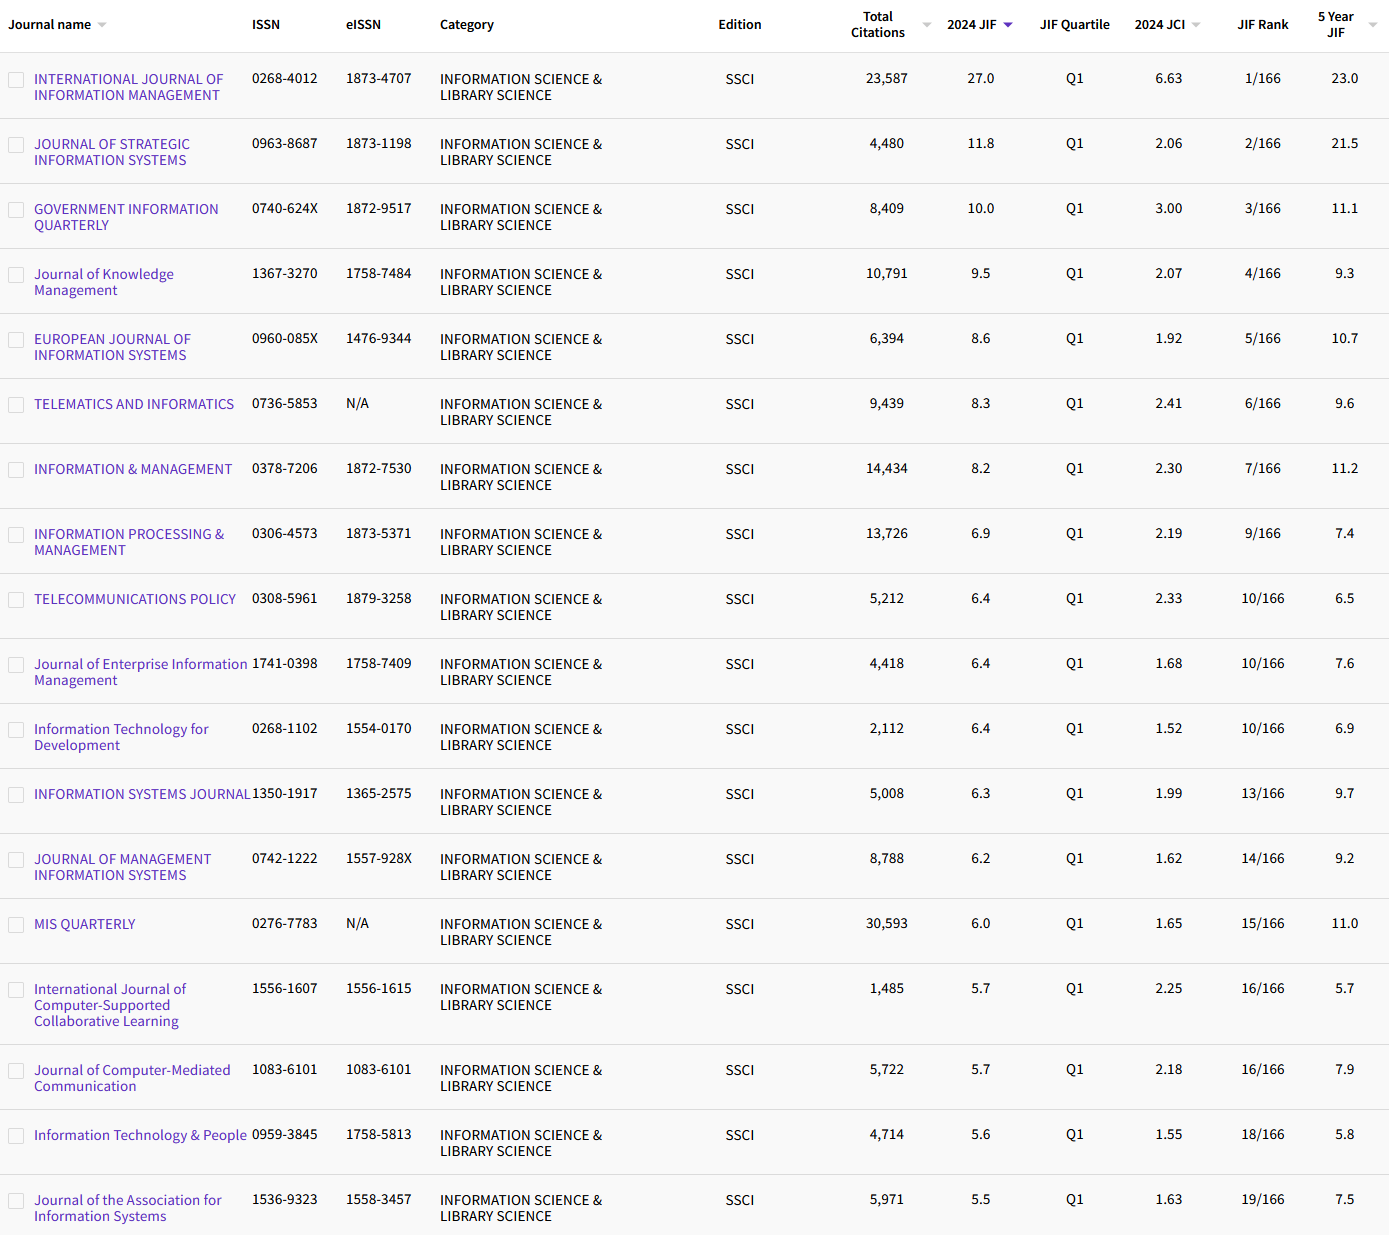Select MIS Quarterly checkbox
Image resolution: width=1389 pixels, height=1235 pixels.
click(16, 925)
